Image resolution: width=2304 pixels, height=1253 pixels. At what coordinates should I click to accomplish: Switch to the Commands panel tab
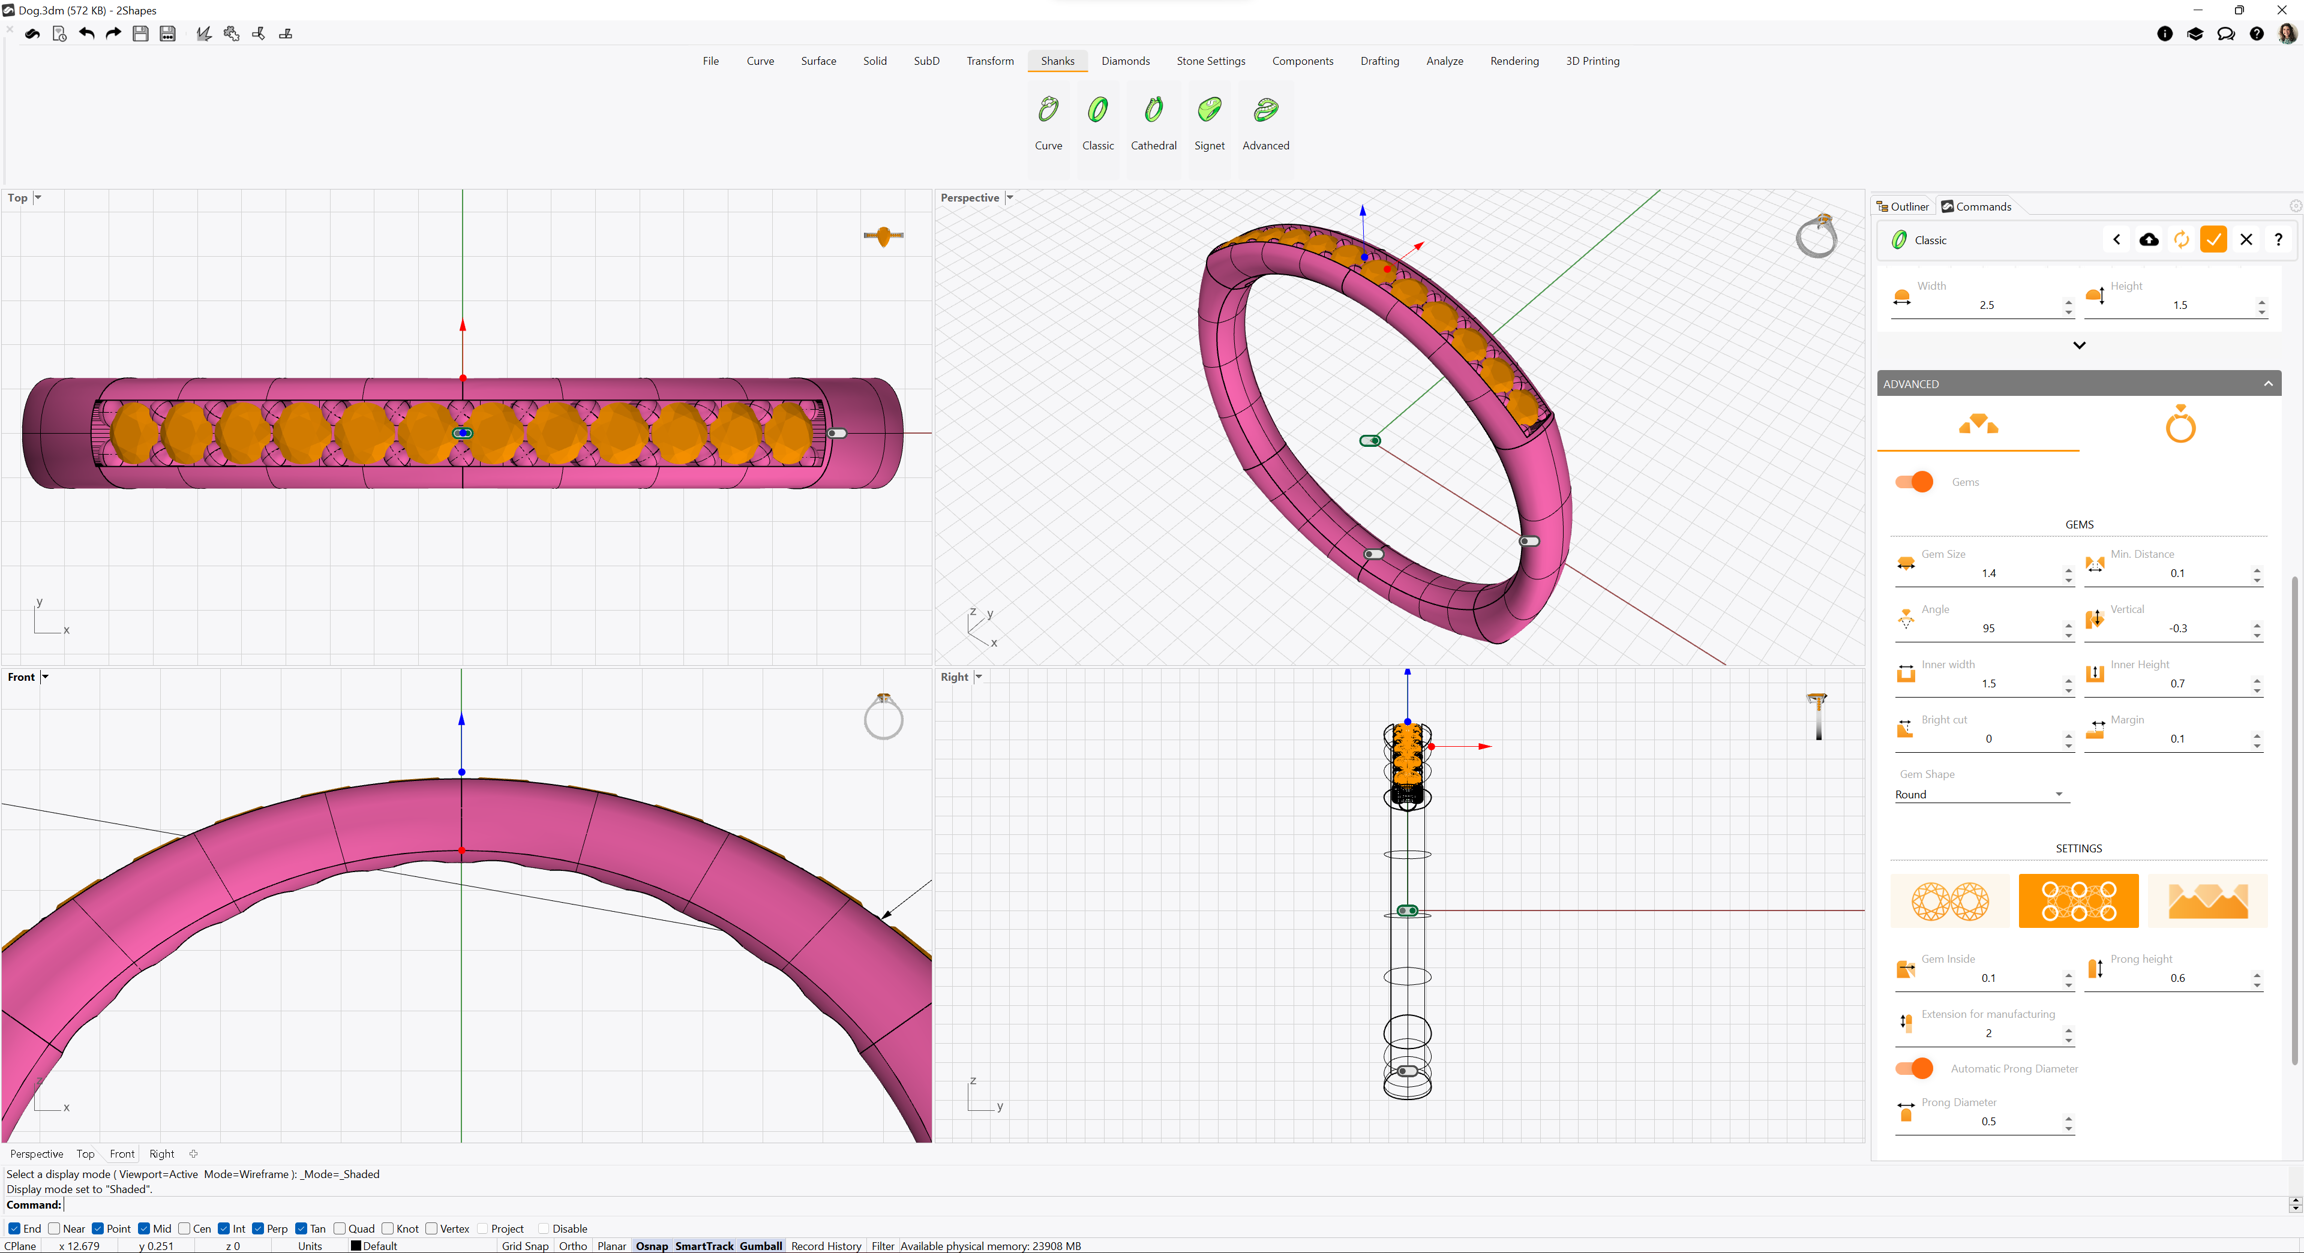click(1976, 207)
